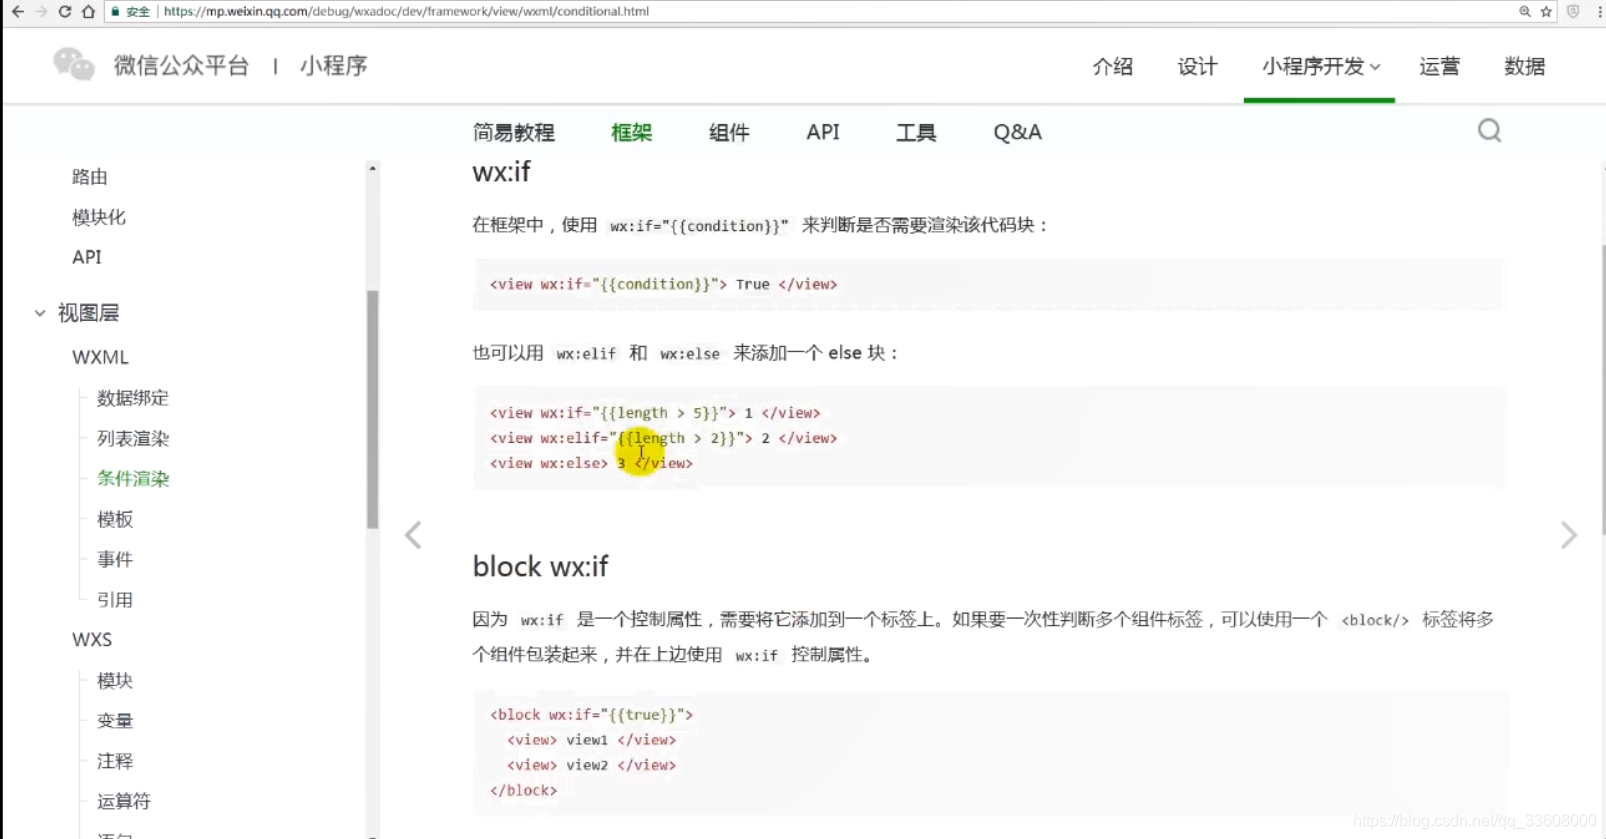Switch to the Q&A tab
This screenshot has width=1606, height=839.
tap(1017, 133)
